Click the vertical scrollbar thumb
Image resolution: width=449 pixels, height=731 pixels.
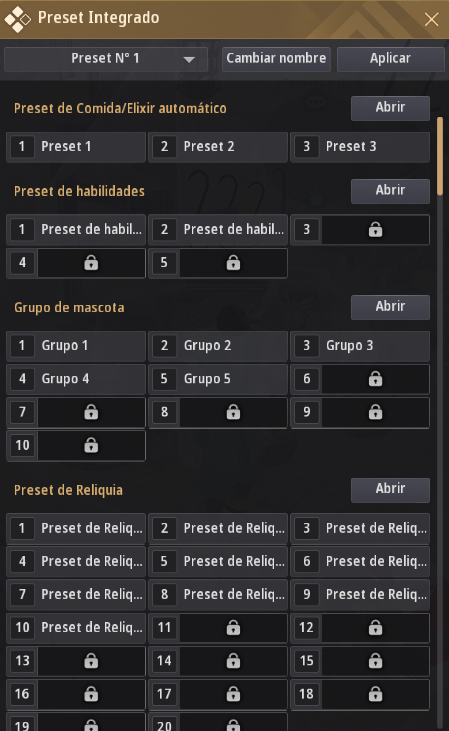click(440, 156)
